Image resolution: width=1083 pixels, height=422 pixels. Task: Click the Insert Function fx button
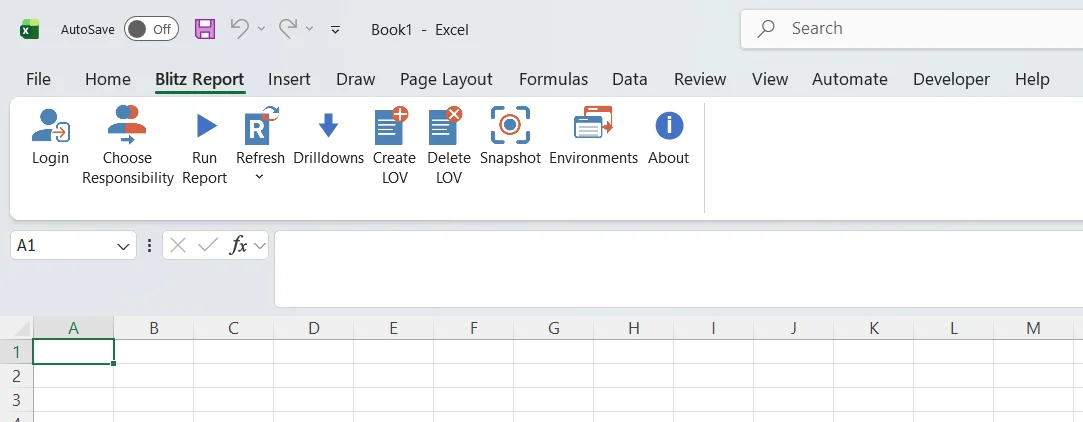pos(238,245)
